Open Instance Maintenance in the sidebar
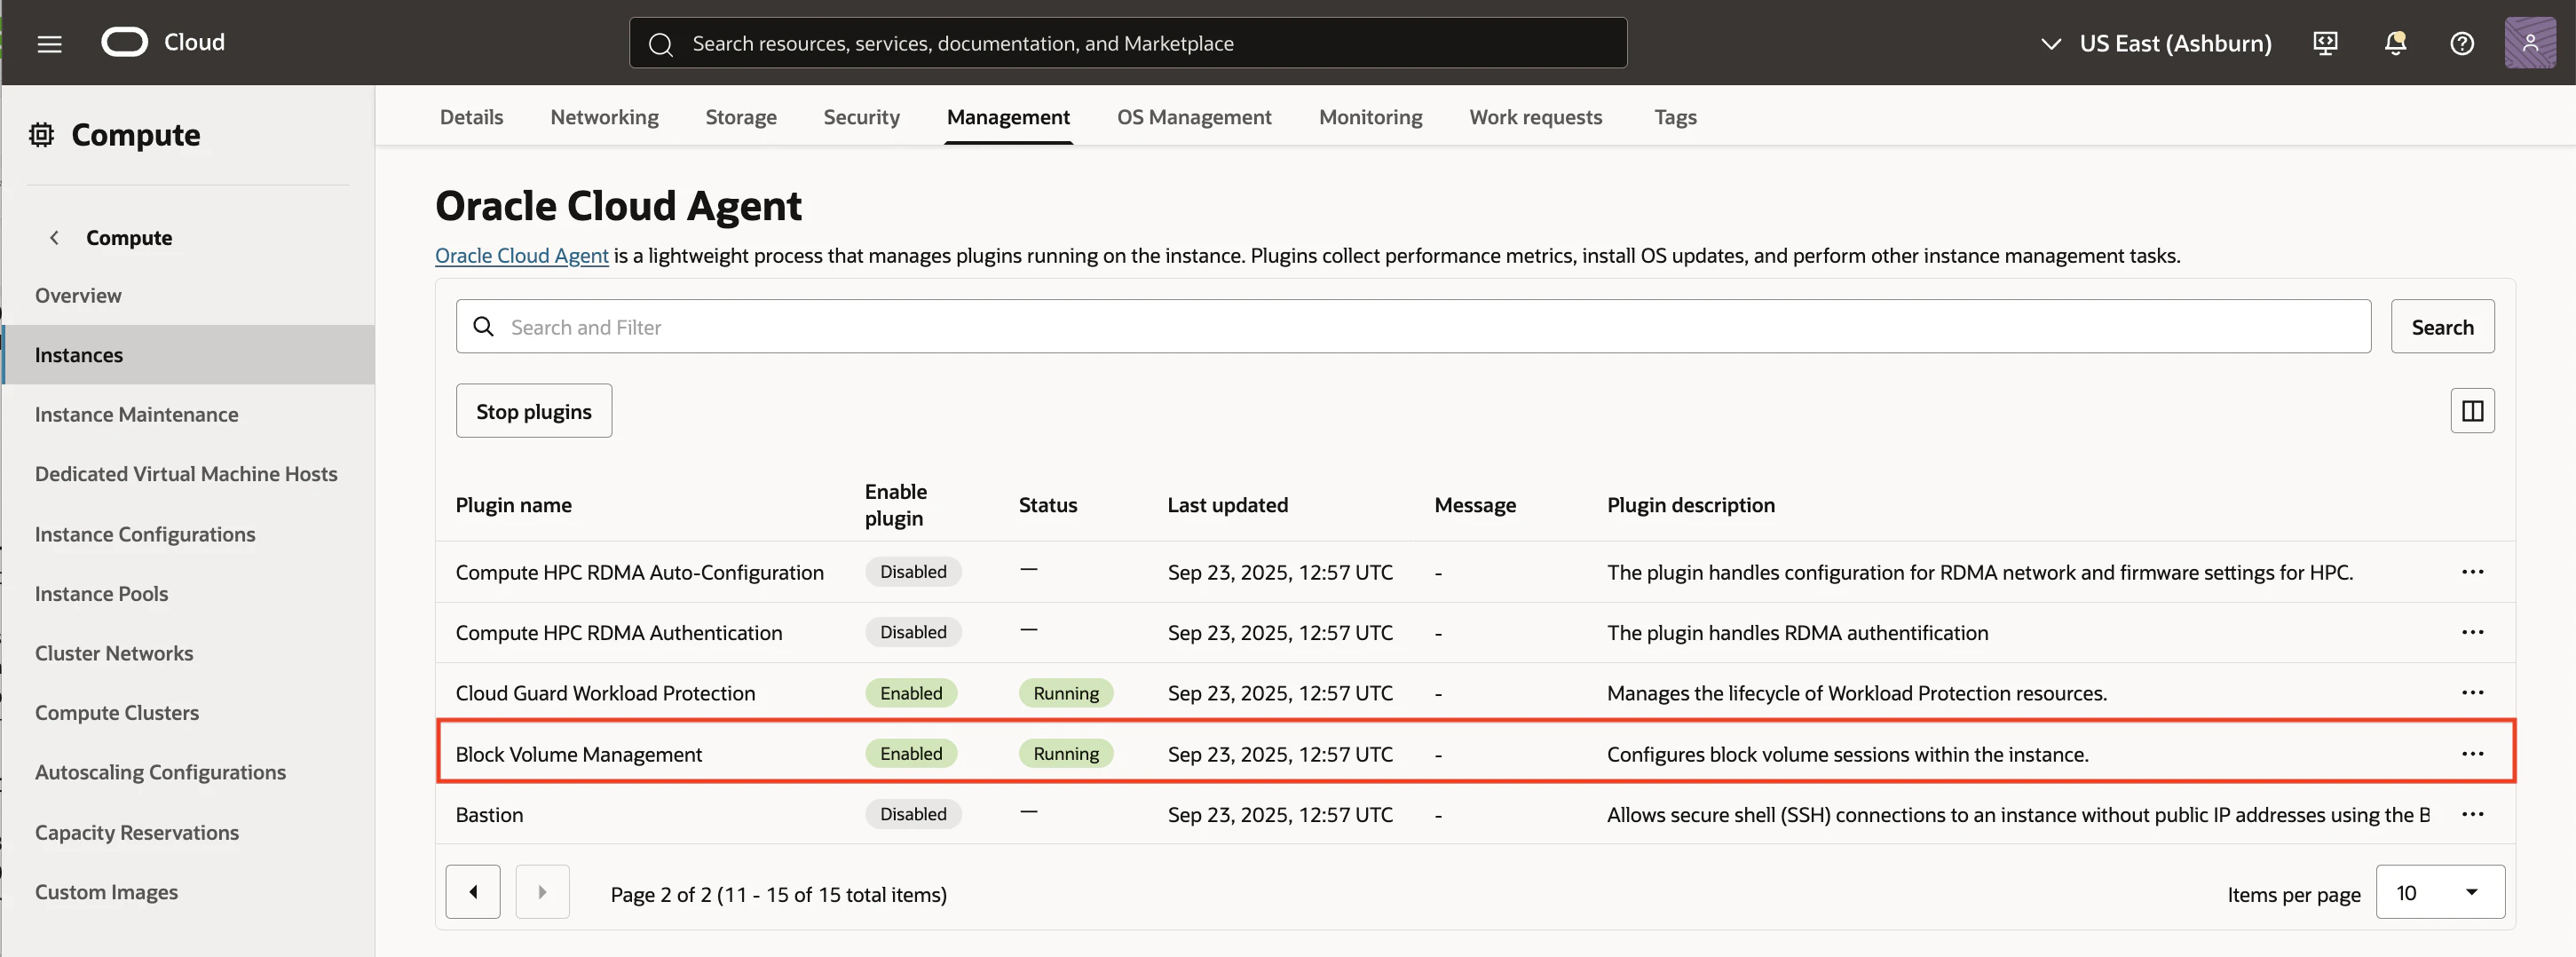Screen dimensions: 2576x957 [x=136, y=414]
